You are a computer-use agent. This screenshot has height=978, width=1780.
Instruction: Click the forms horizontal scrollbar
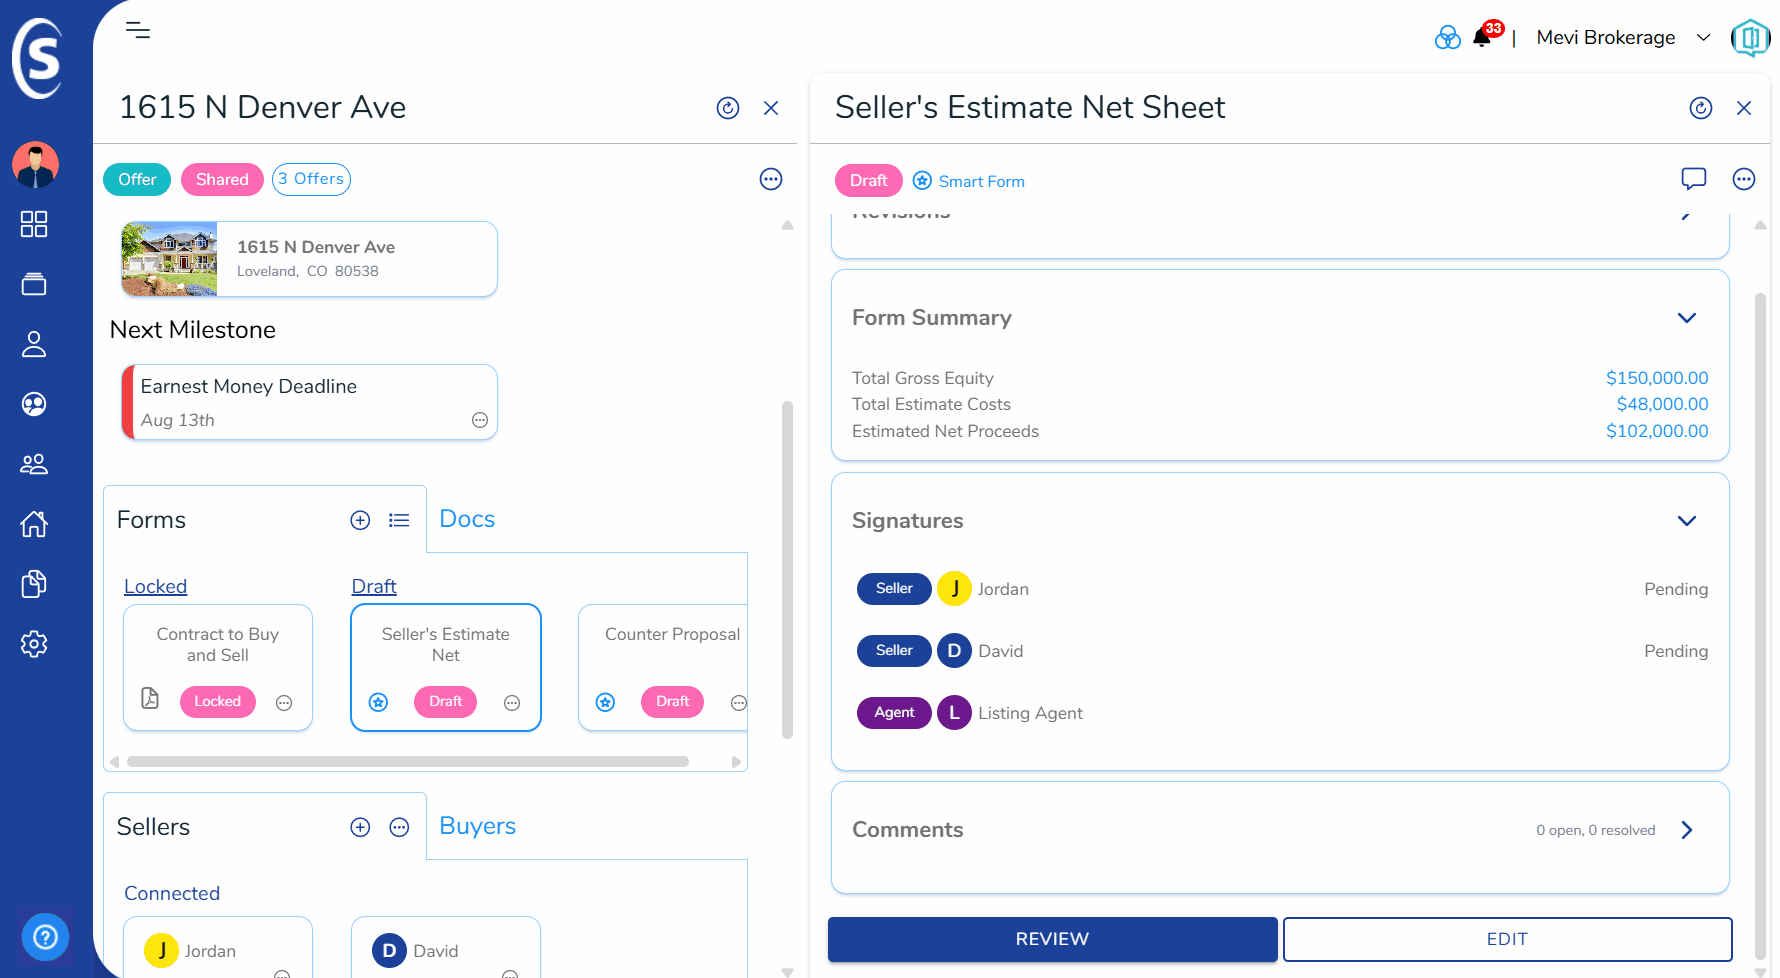tap(408, 761)
